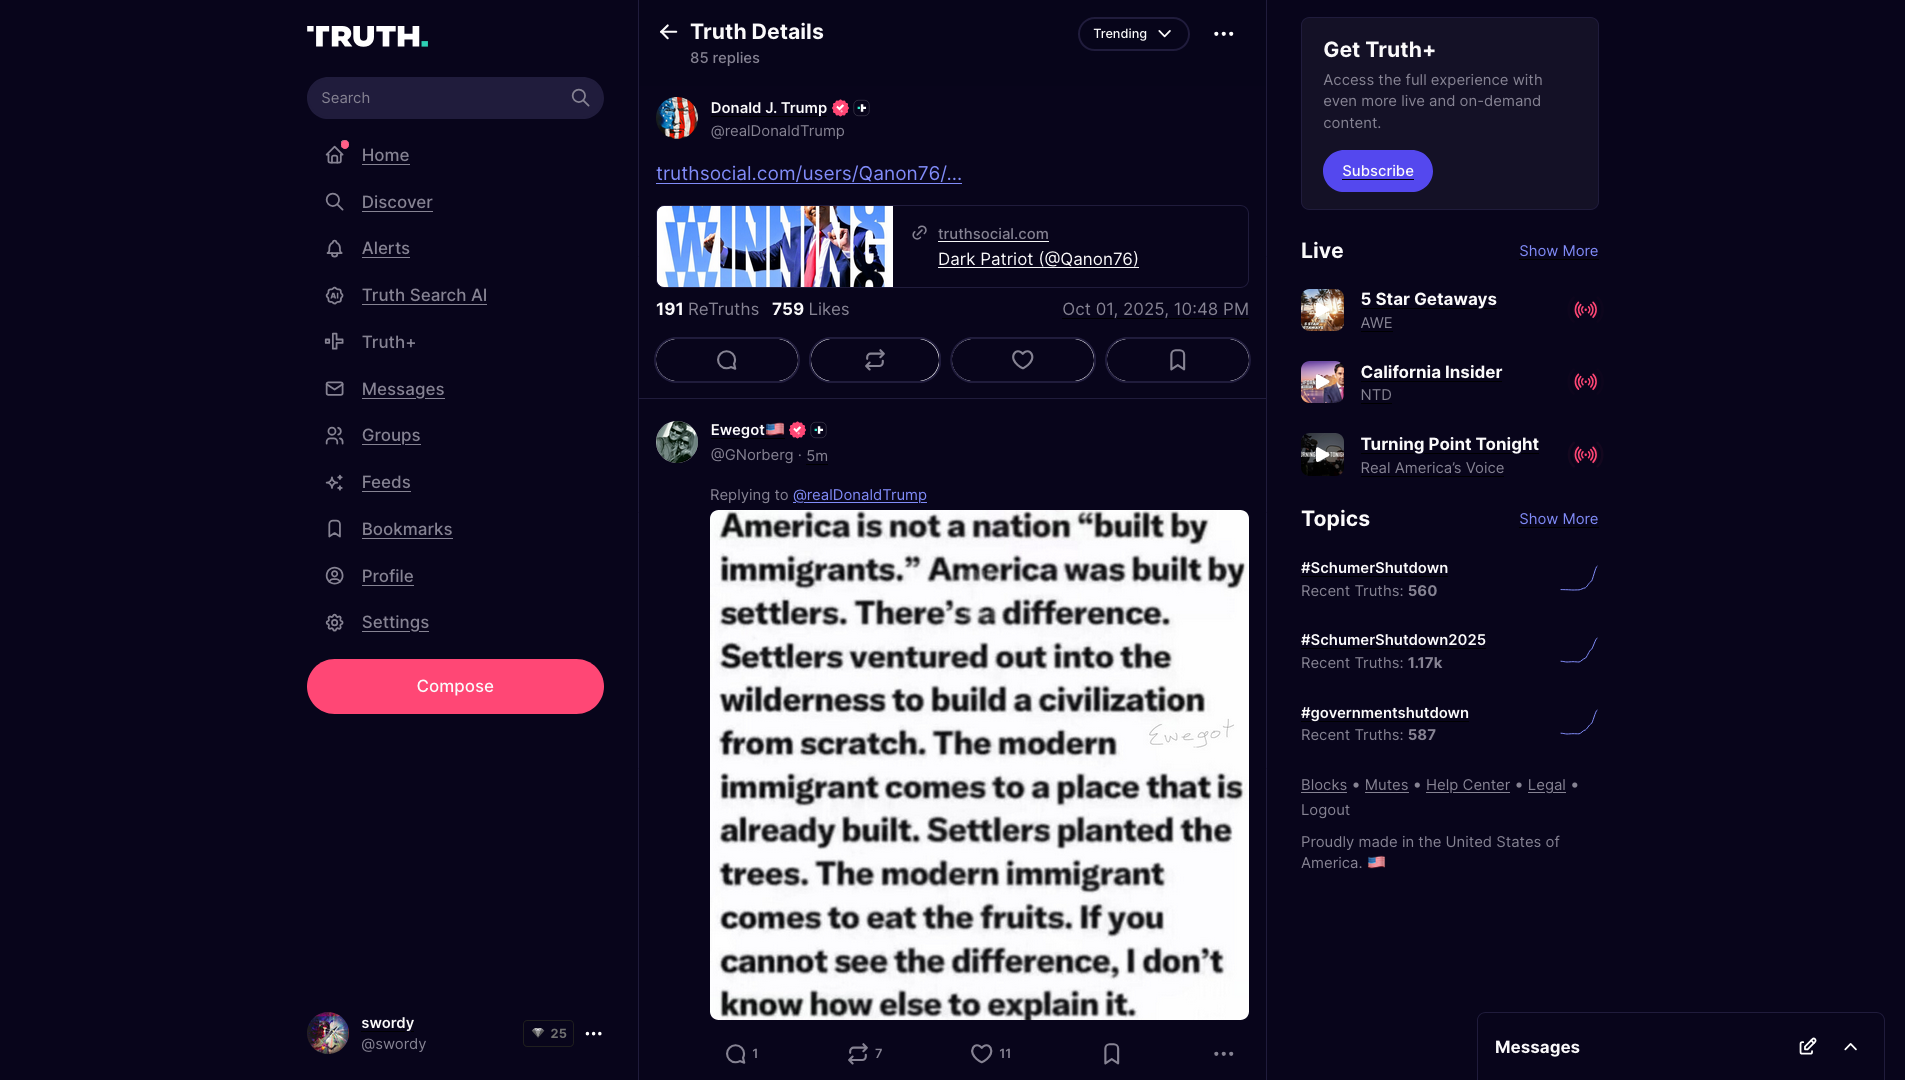Image resolution: width=1905 pixels, height=1080 pixels.
Task: Click the Home icon with notification dot
Action: point(335,154)
